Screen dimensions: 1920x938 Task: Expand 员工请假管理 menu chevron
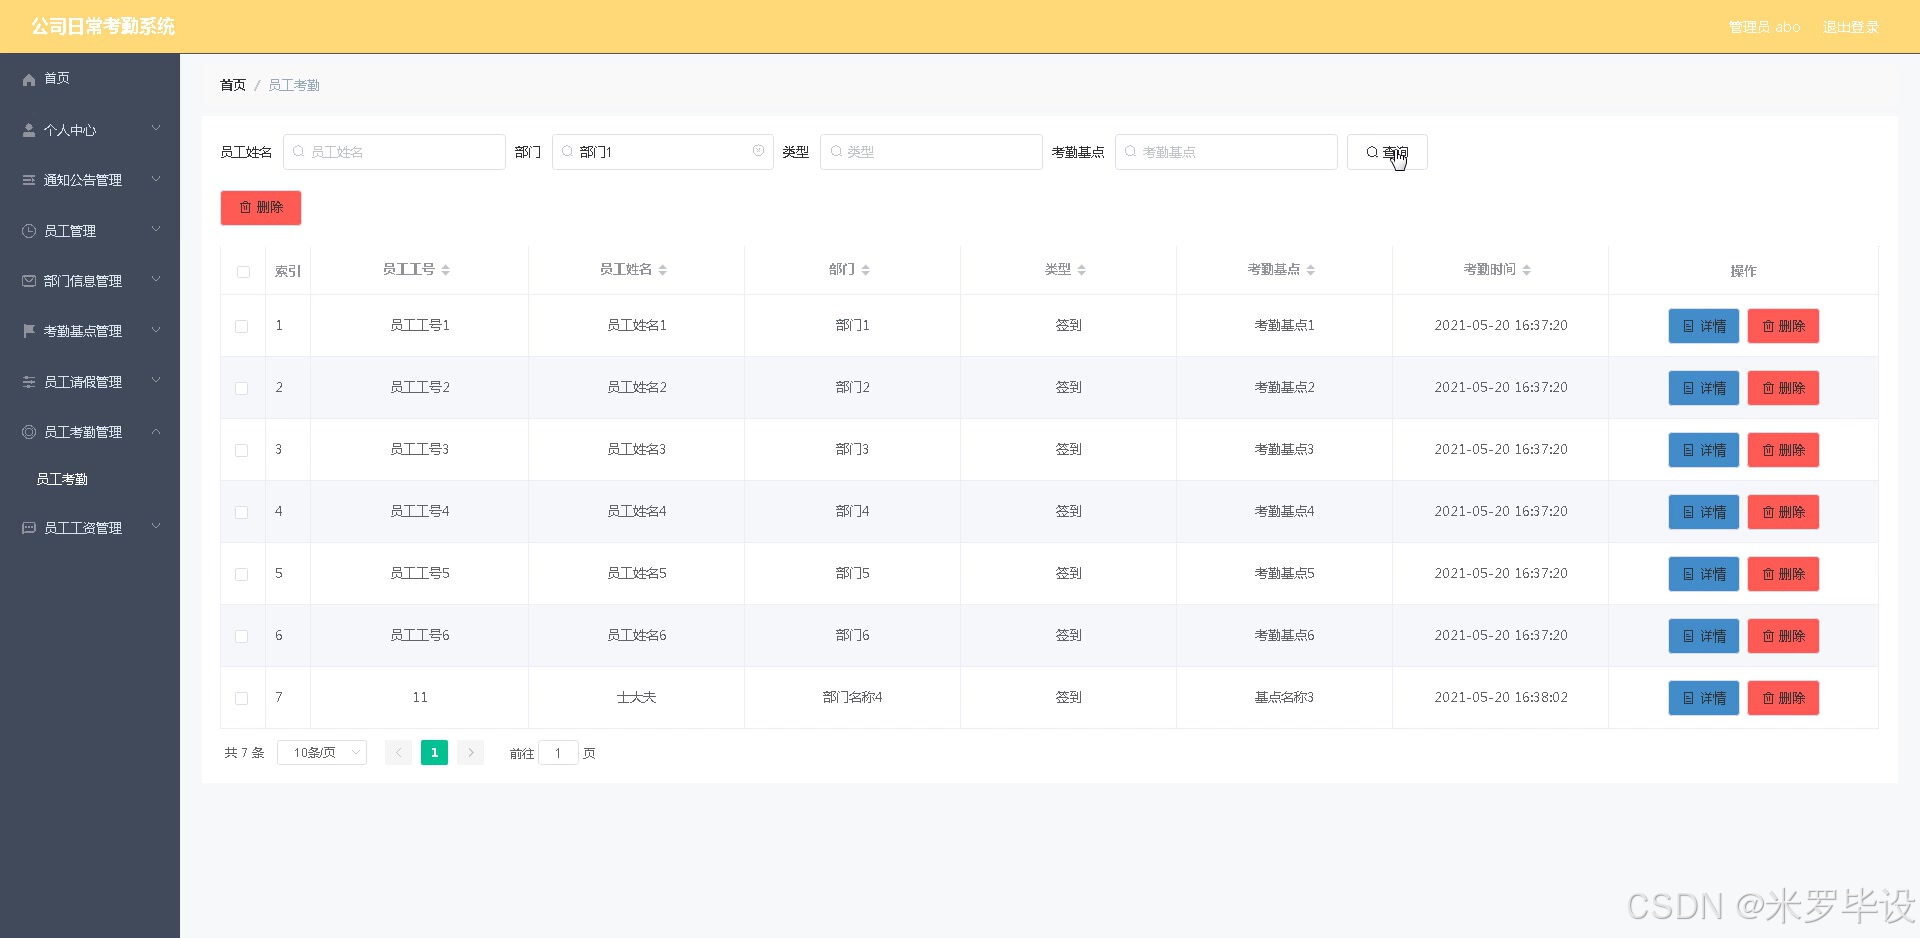coord(156,380)
